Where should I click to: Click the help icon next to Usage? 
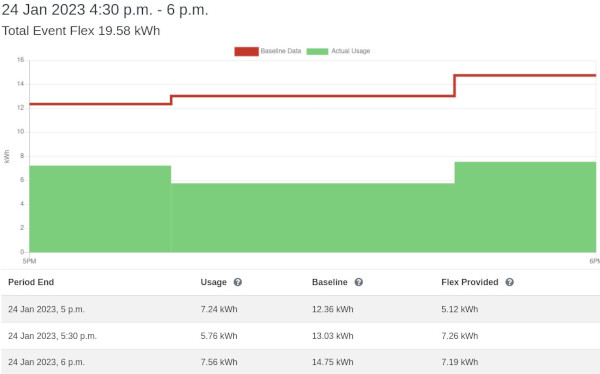point(238,282)
